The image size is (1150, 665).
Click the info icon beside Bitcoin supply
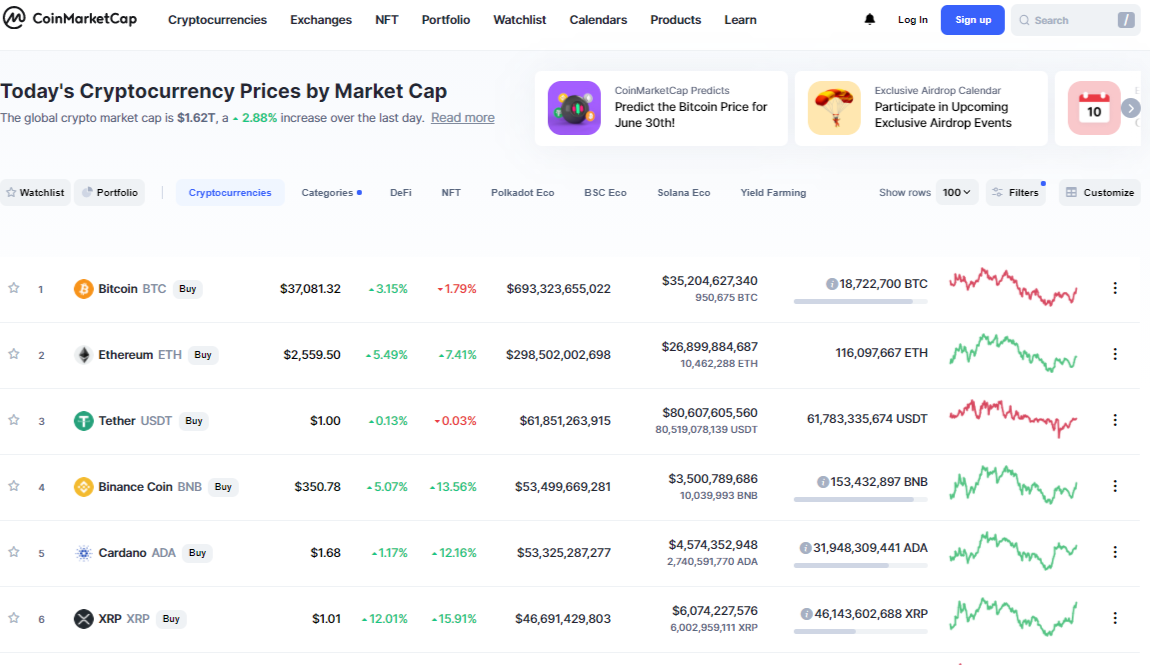[832, 284]
